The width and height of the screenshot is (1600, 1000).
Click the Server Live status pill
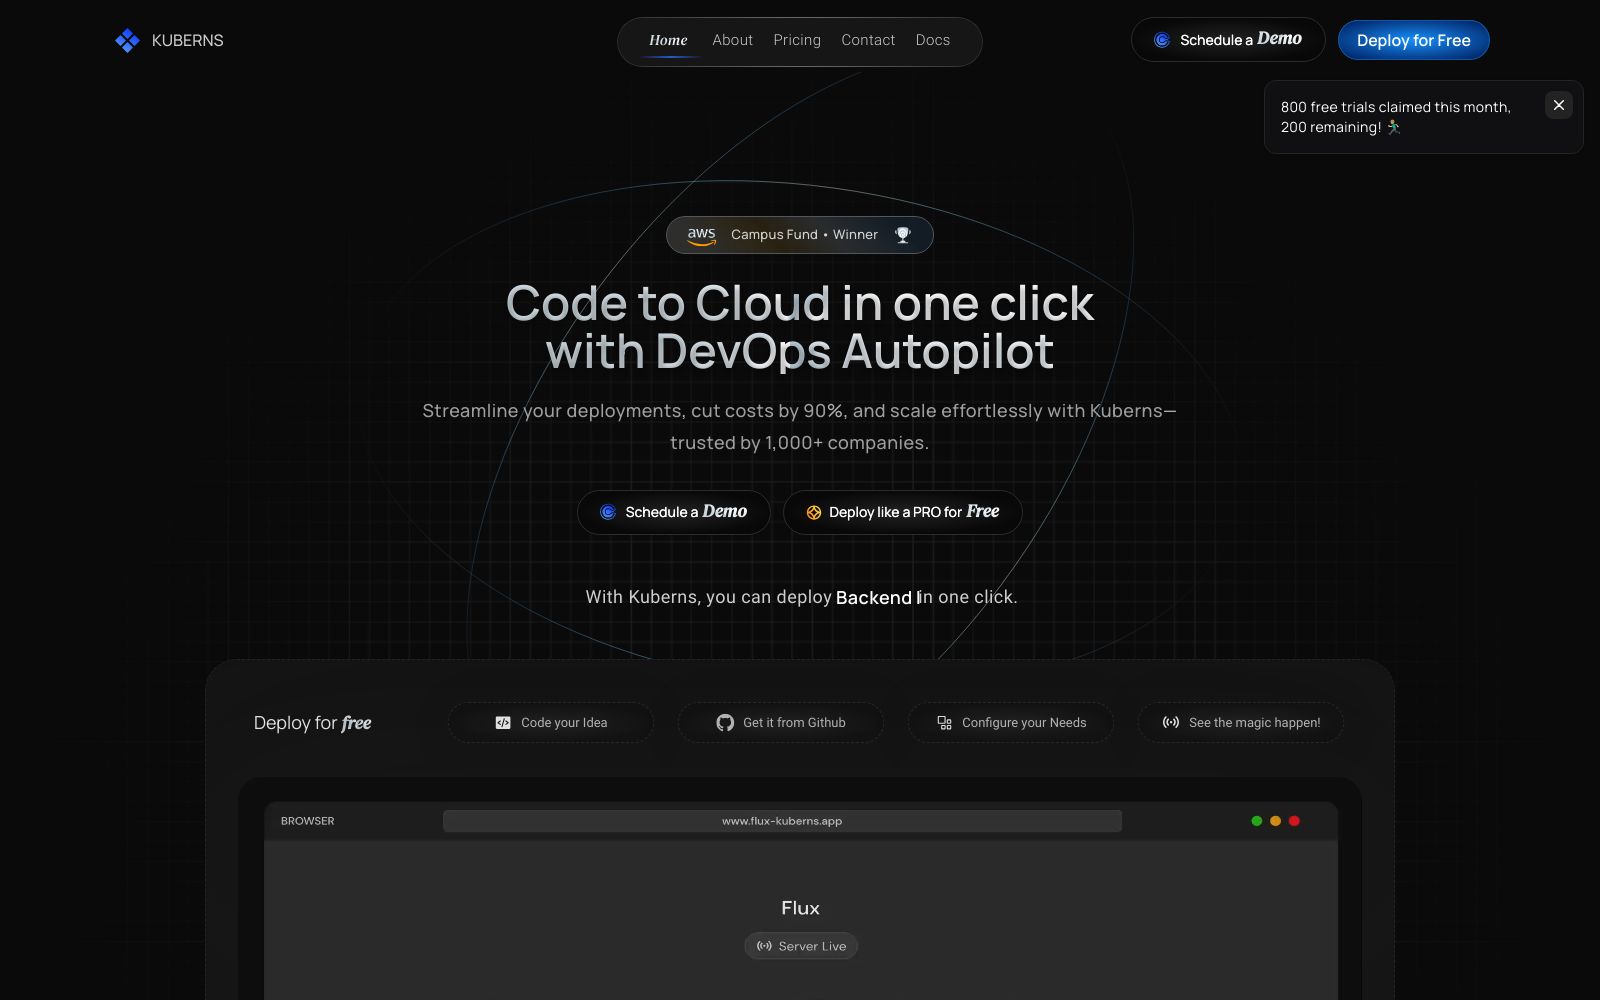point(801,946)
